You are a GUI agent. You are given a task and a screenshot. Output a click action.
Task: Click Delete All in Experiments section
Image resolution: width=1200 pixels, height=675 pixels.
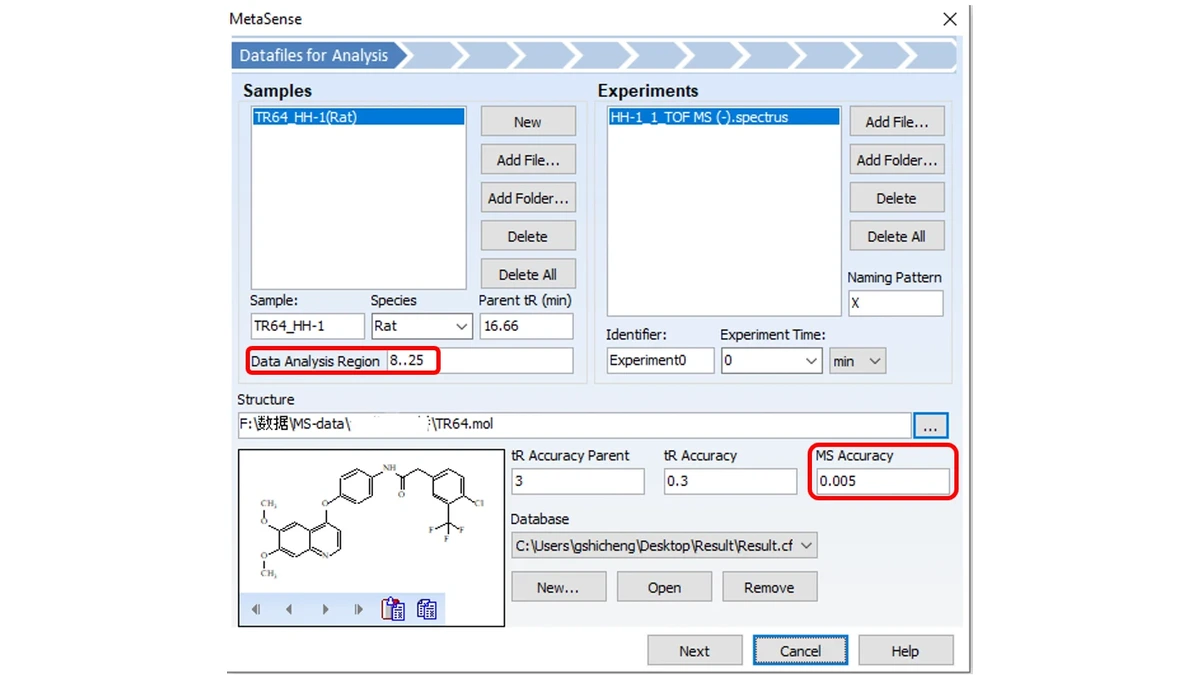pyautogui.click(x=897, y=236)
